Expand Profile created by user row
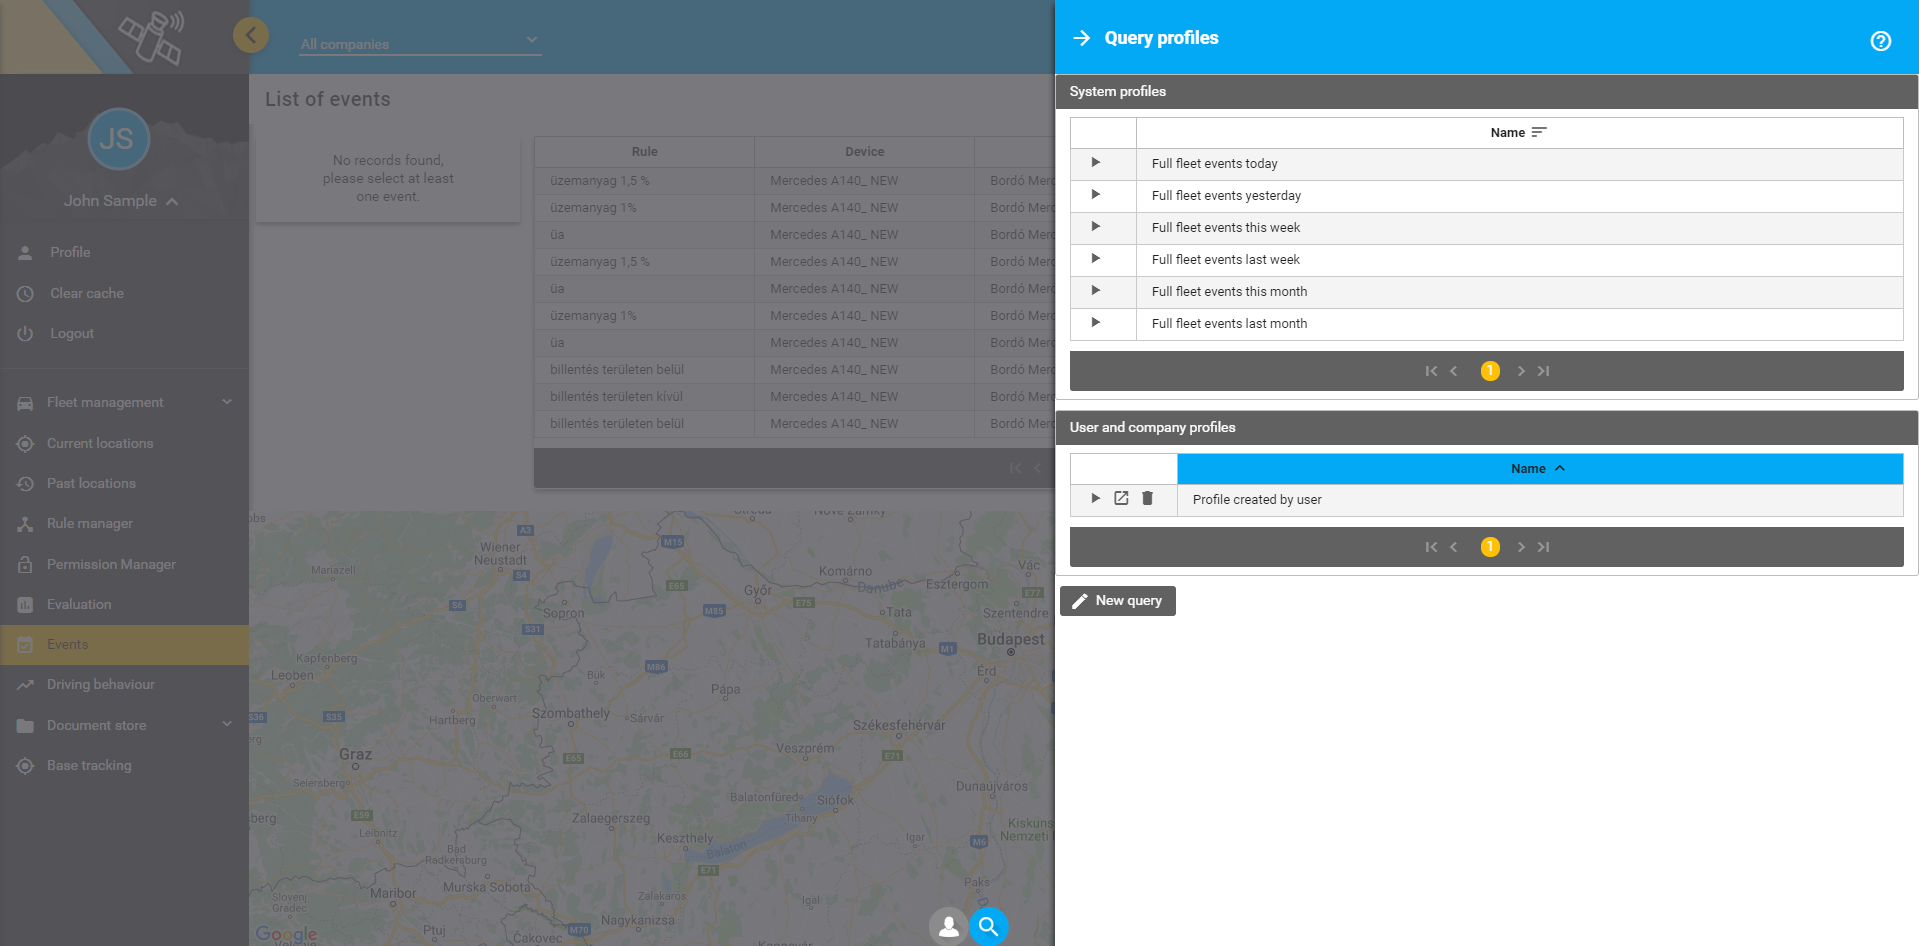1919x946 pixels. point(1096,498)
